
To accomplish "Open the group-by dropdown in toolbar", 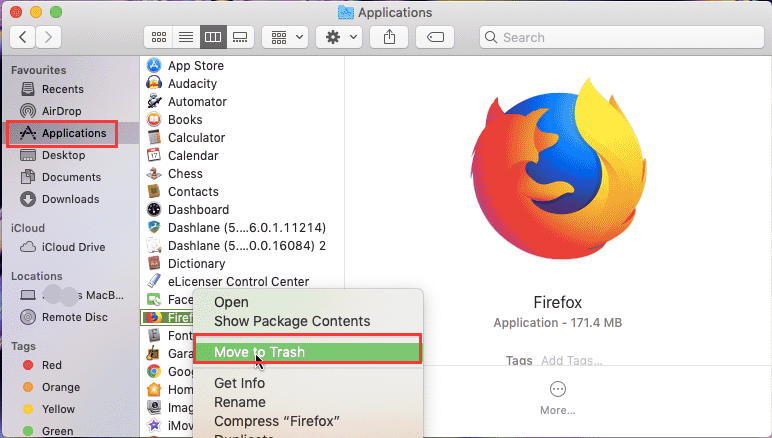I will (287, 37).
